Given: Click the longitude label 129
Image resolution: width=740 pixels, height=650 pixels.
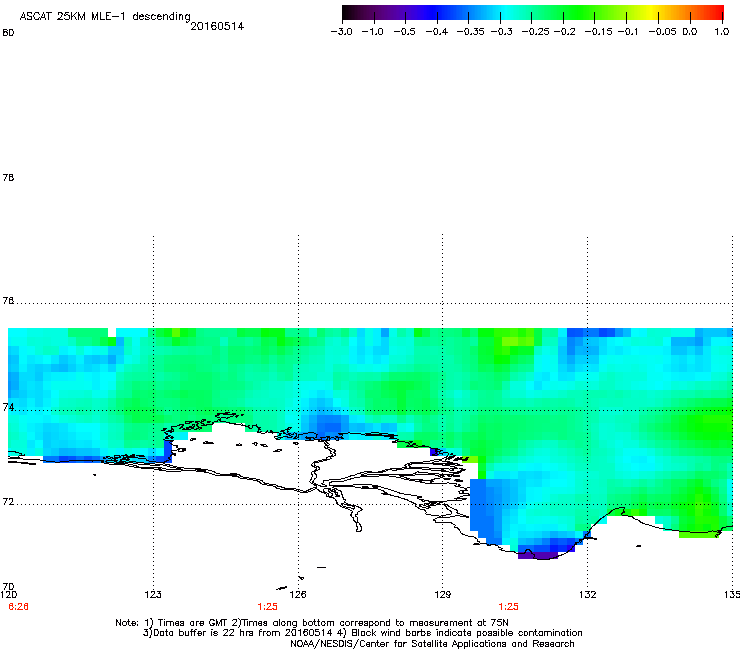Looking at the screenshot, I should [443, 594].
